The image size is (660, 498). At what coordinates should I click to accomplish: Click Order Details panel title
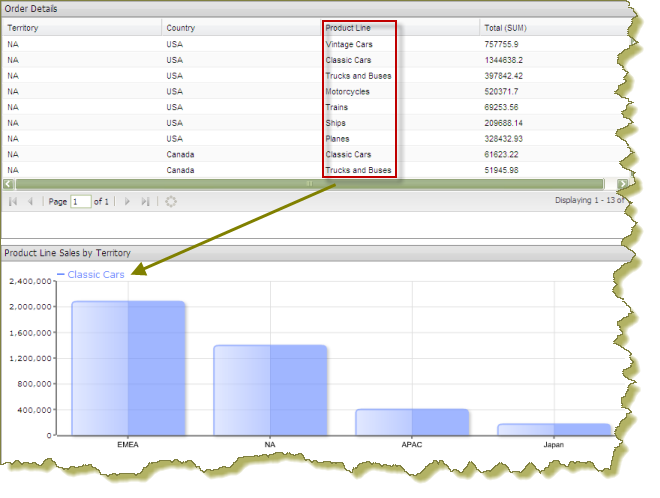point(31,8)
